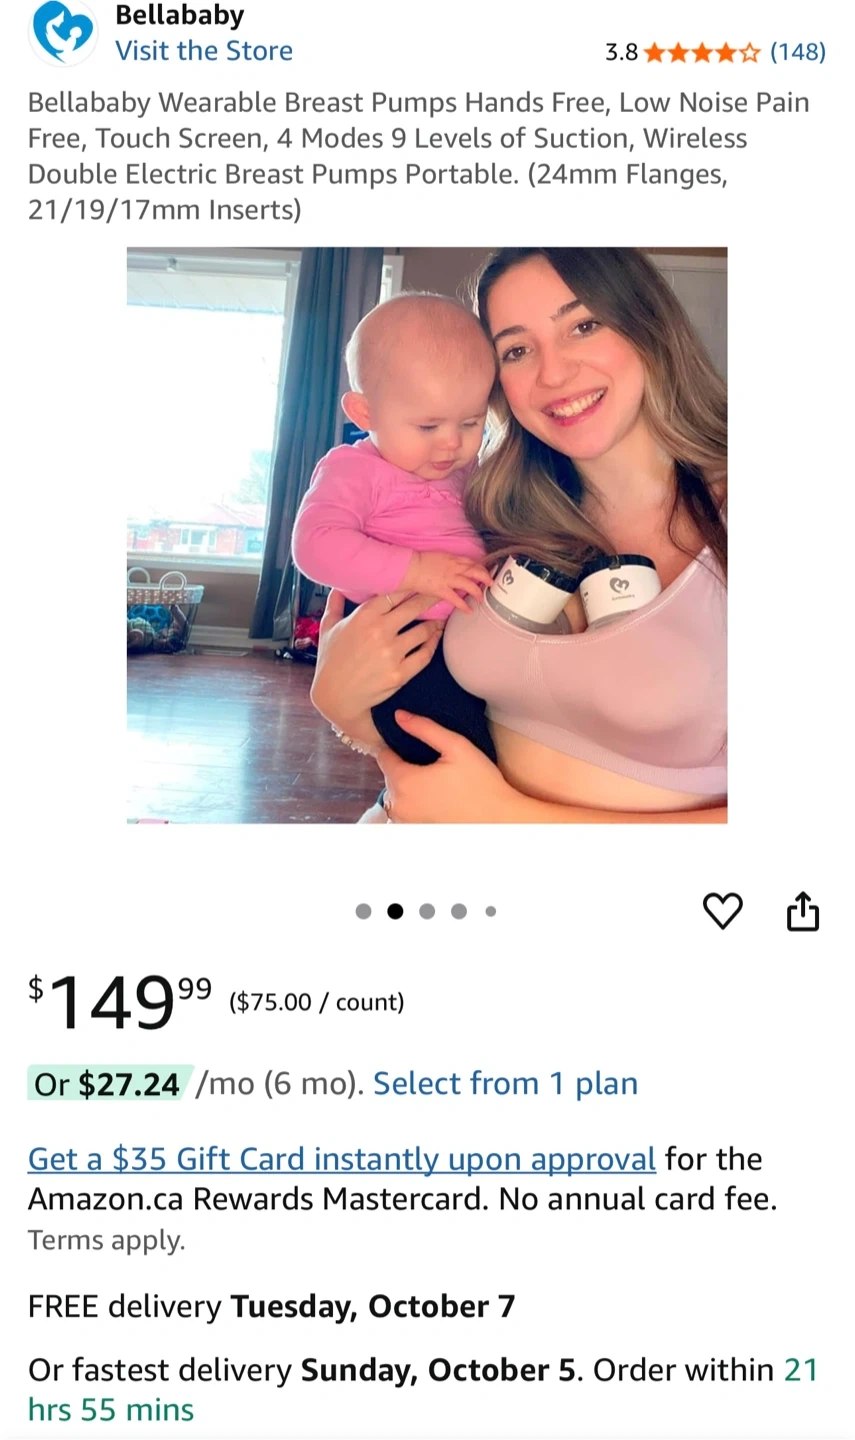Open Select from 1 plan link
The width and height of the screenshot is (855, 1440).
[505, 1084]
